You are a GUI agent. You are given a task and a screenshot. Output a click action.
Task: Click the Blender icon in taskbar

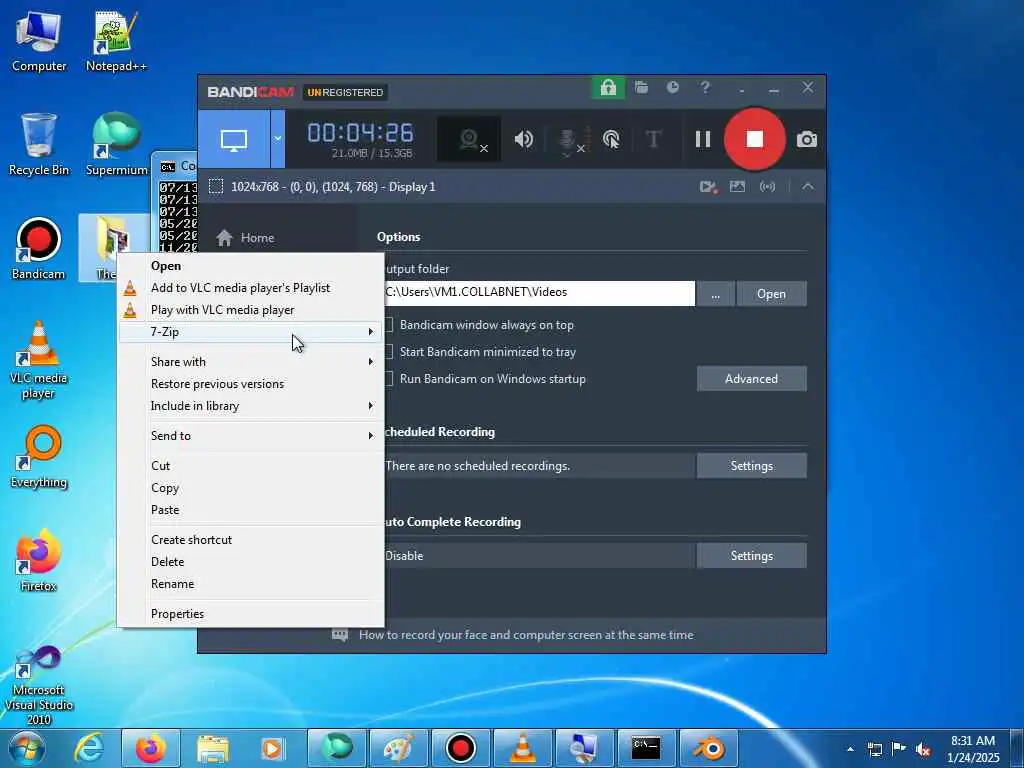[709, 748]
